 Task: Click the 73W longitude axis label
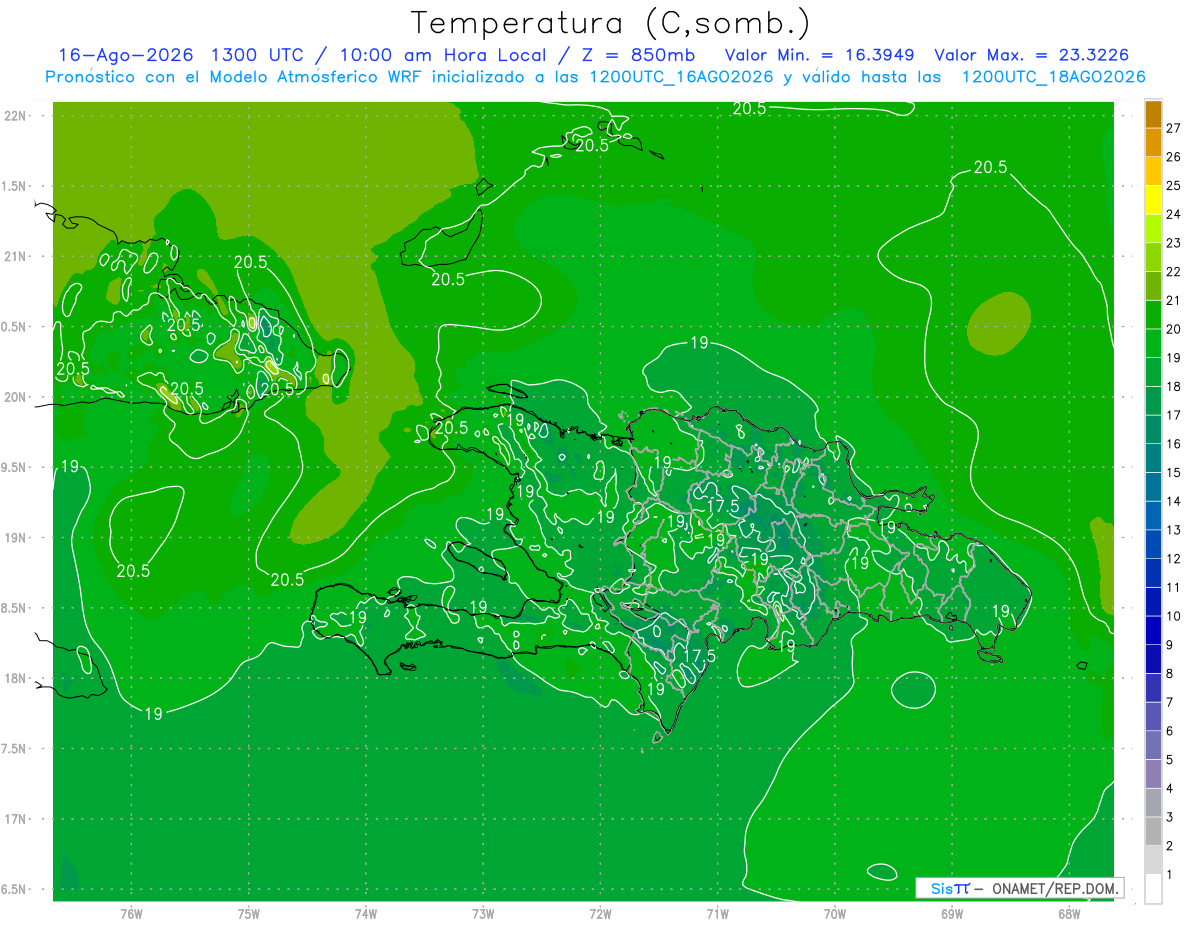(x=483, y=914)
